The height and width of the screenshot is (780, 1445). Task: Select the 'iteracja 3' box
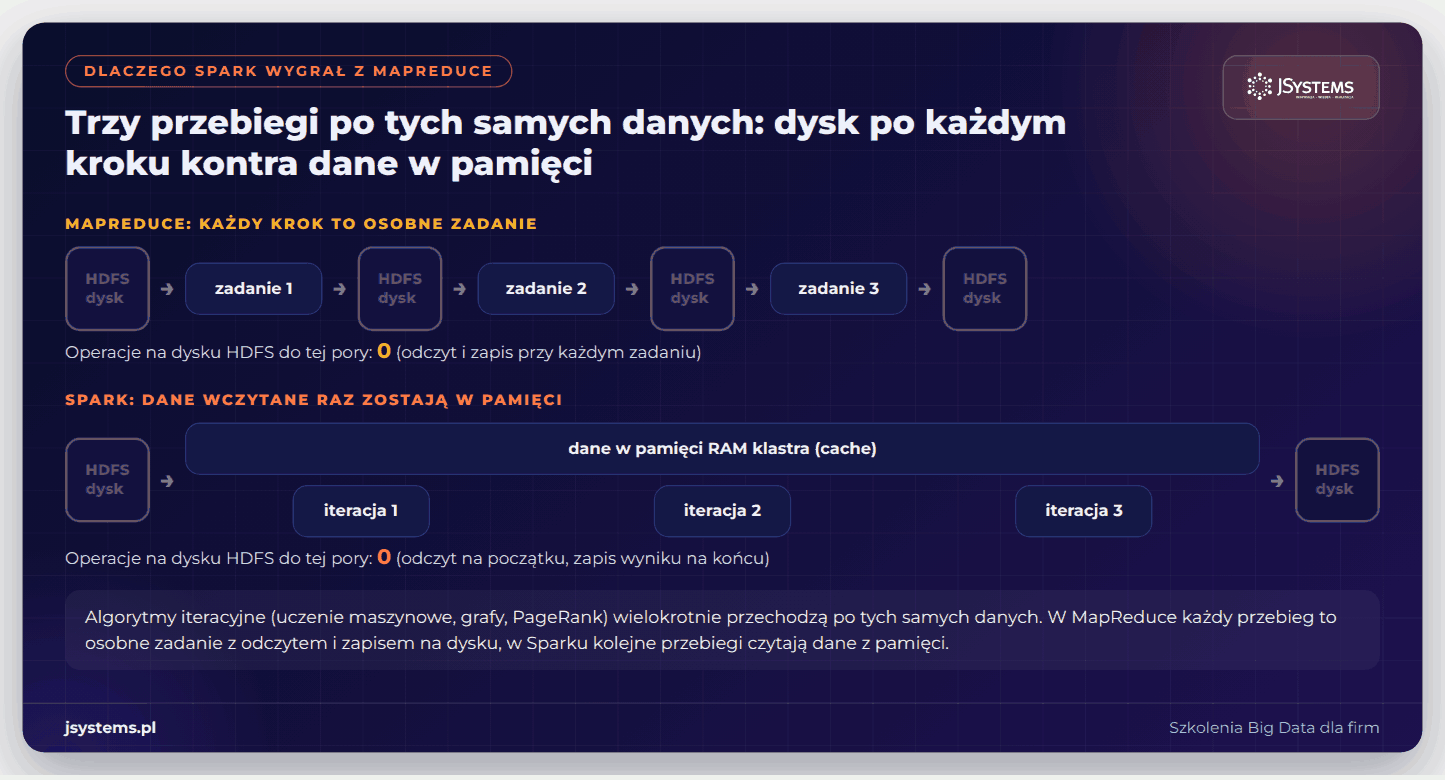pos(1083,511)
